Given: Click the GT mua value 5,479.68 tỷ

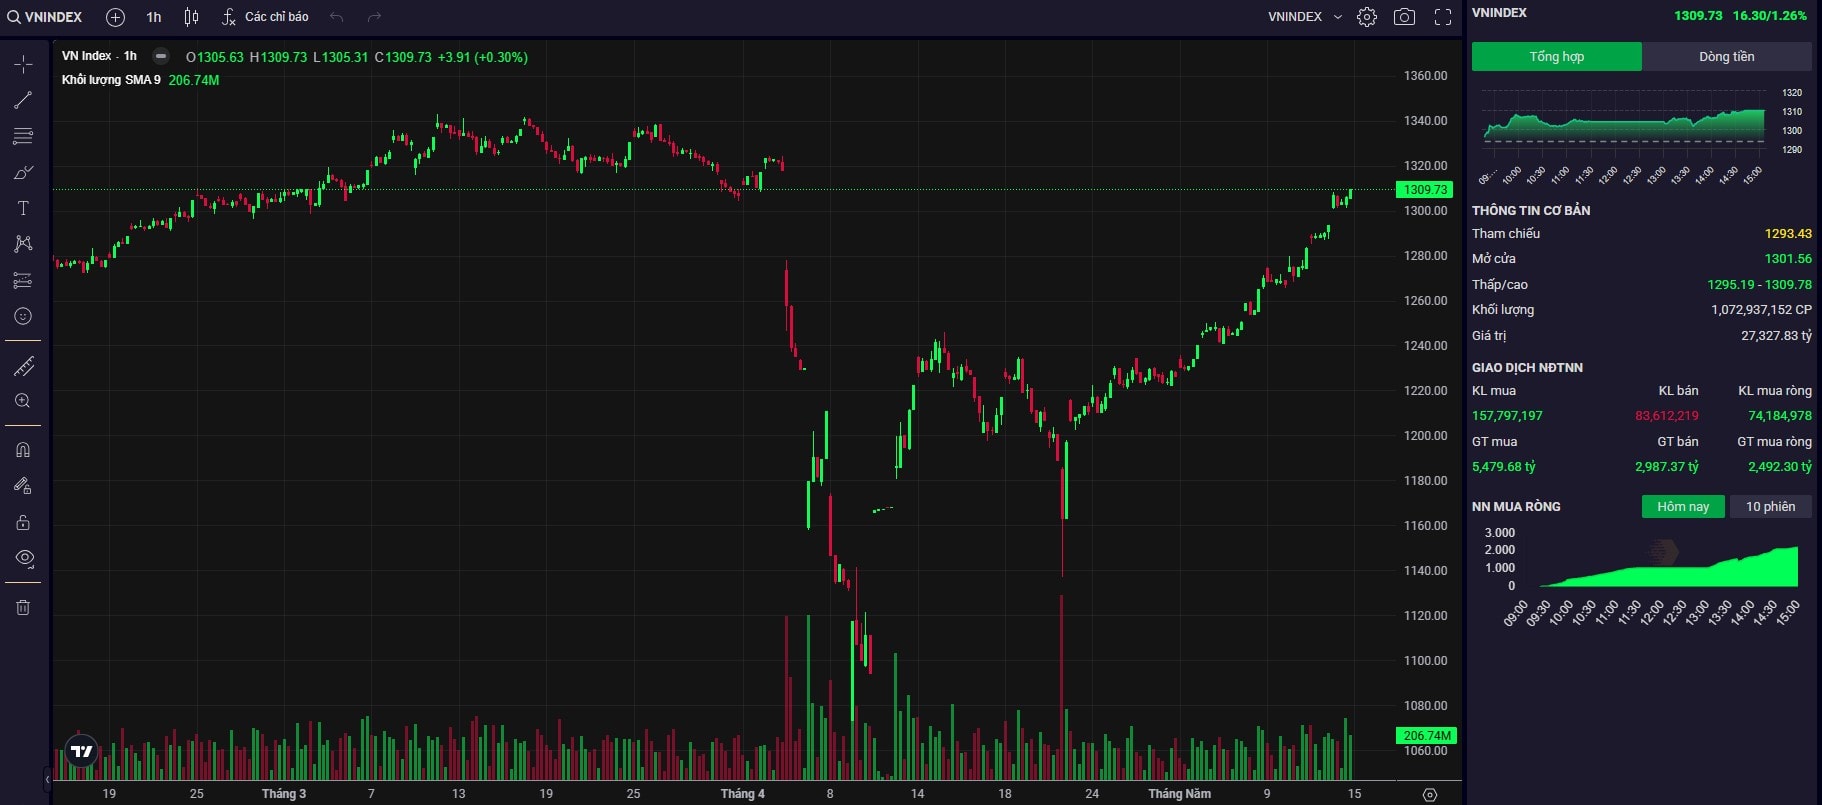Looking at the screenshot, I should click(1504, 467).
